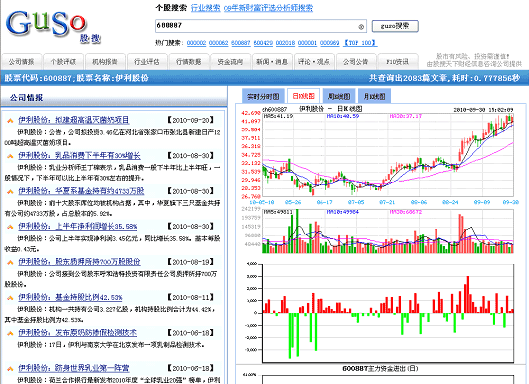Open article 伊利股份:基金持股比例42.53%
Screen dimensions: 529x384
coord(70,297)
